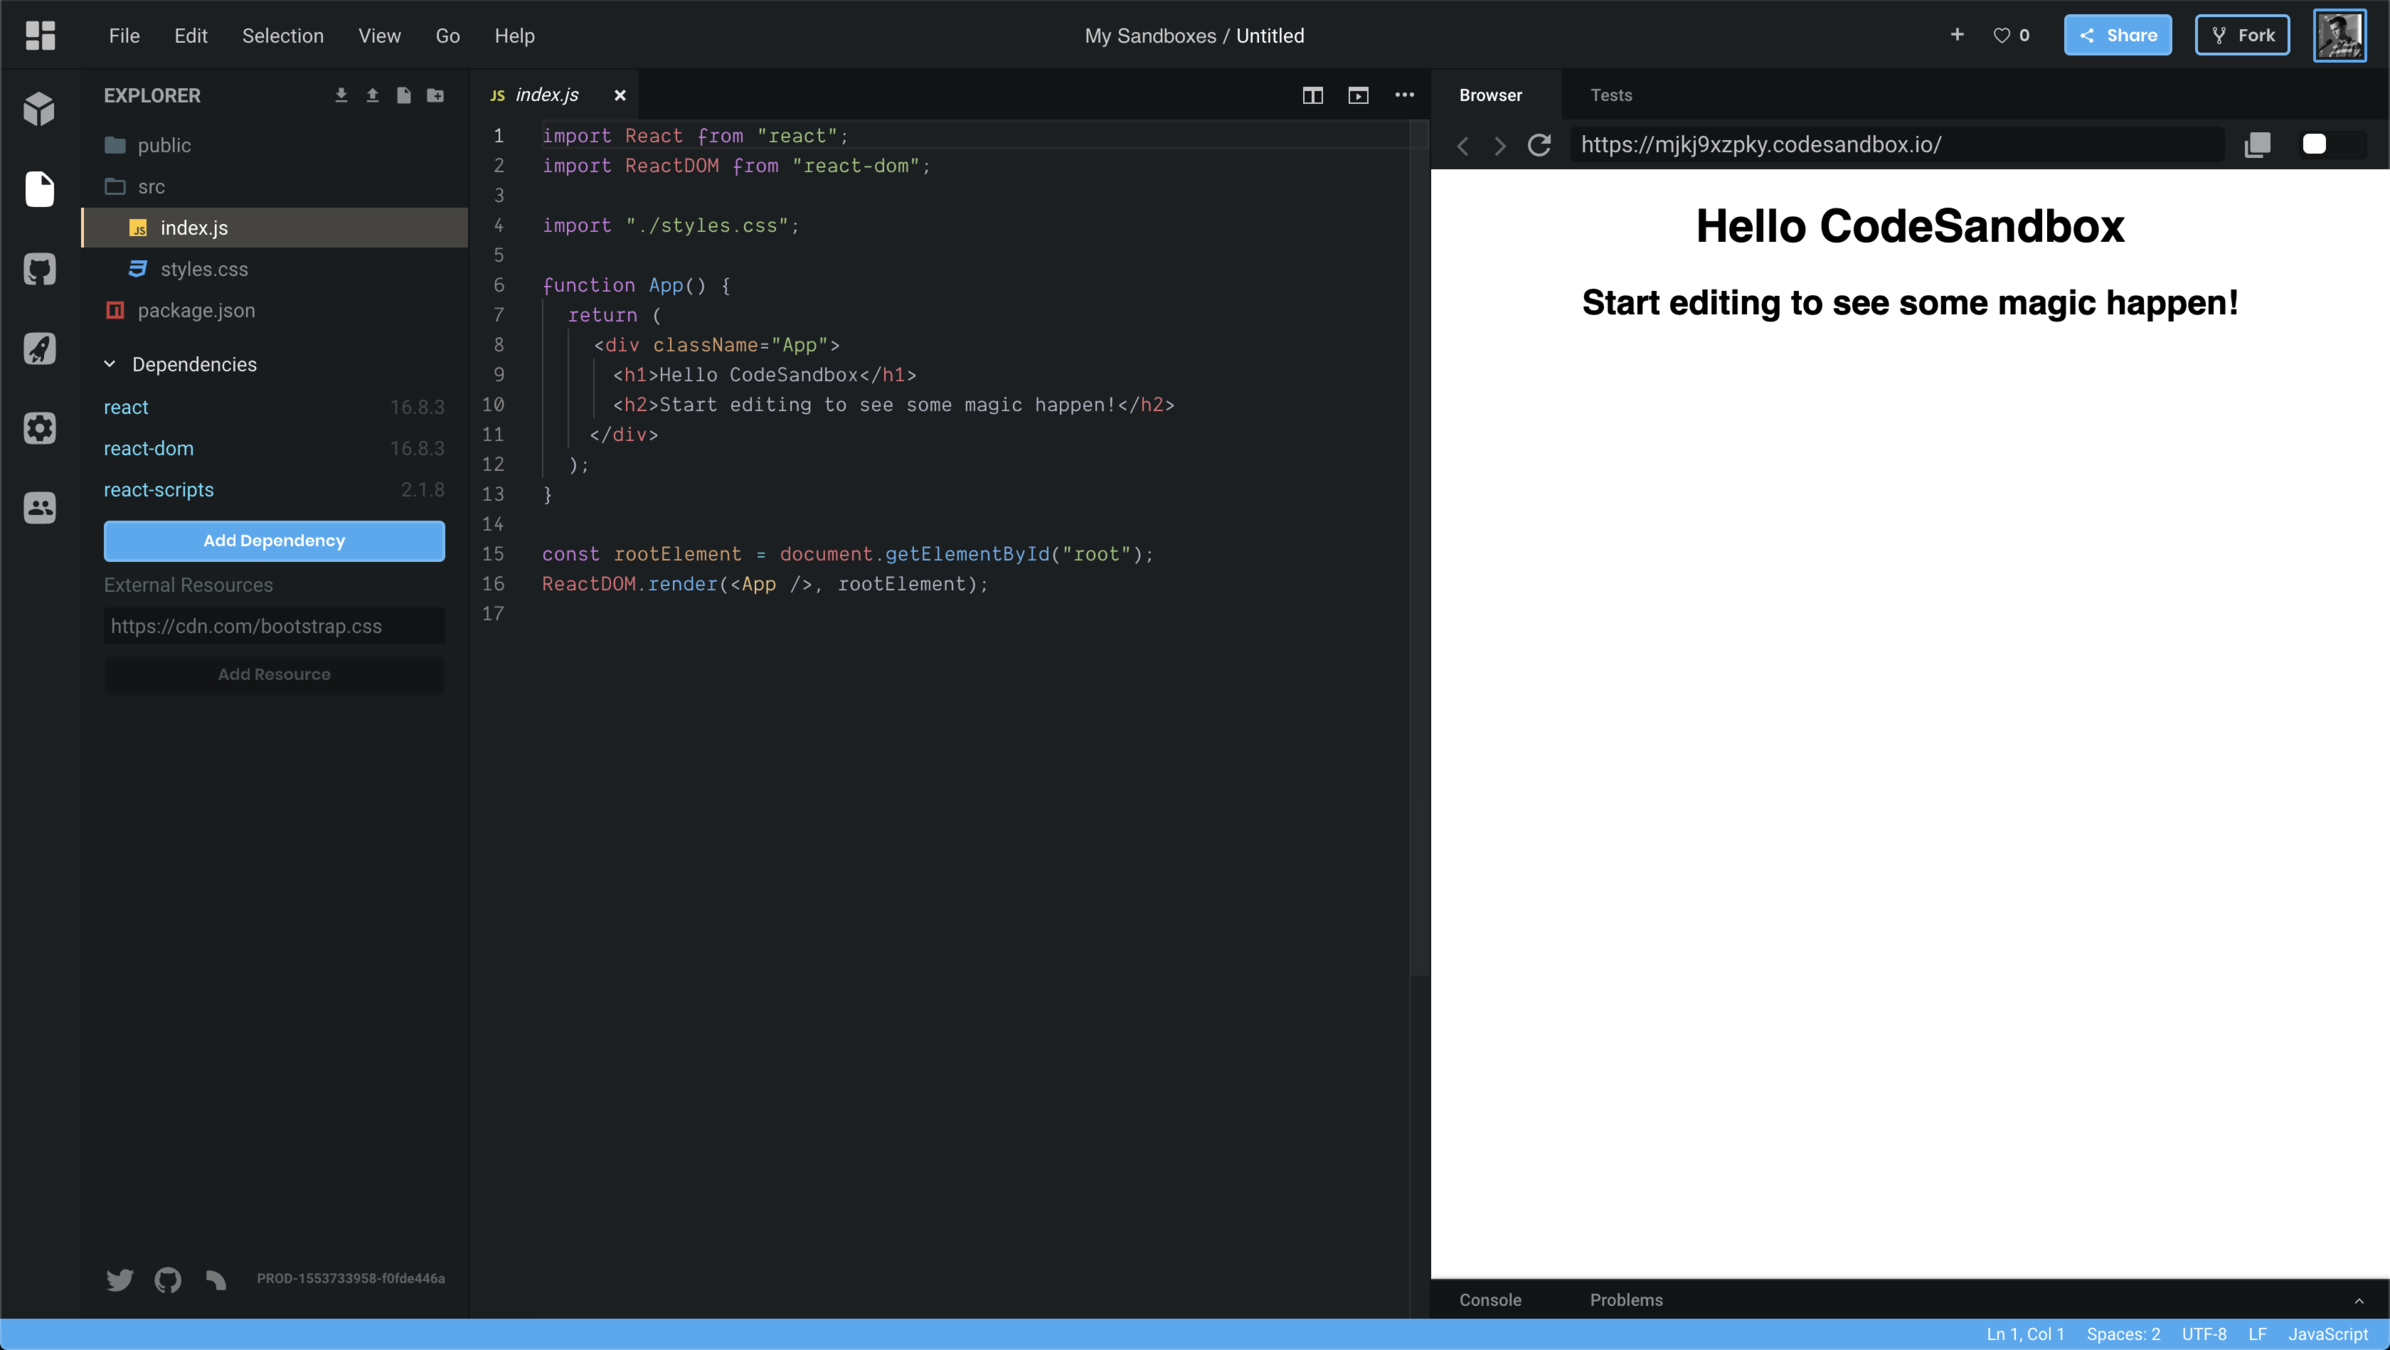Viewport: 2390px width, 1350px height.
Task: Open the editor more options ellipsis
Action: coord(1404,95)
